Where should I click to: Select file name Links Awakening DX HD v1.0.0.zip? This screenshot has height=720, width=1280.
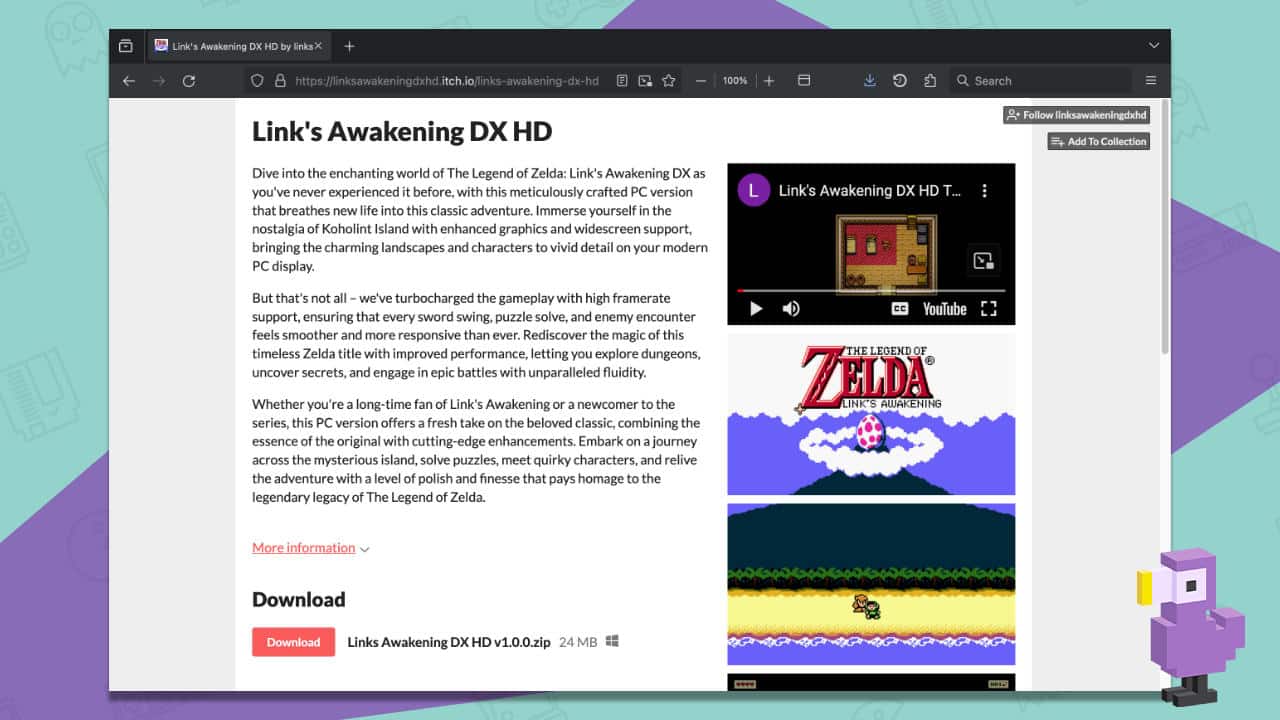pos(449,642)
